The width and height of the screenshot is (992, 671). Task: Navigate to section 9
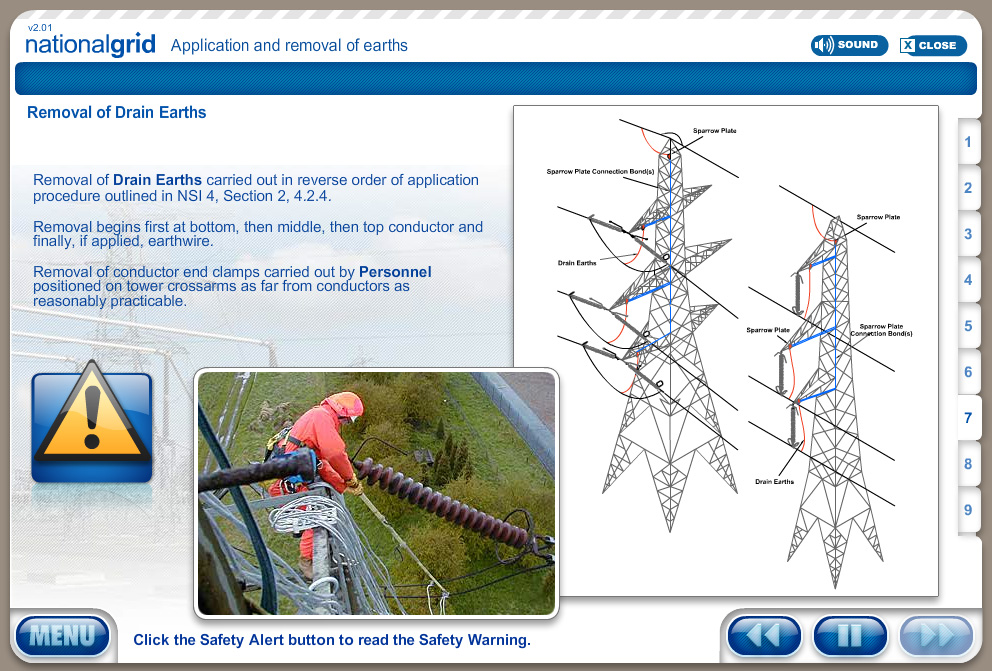click(x=967, y=510)
